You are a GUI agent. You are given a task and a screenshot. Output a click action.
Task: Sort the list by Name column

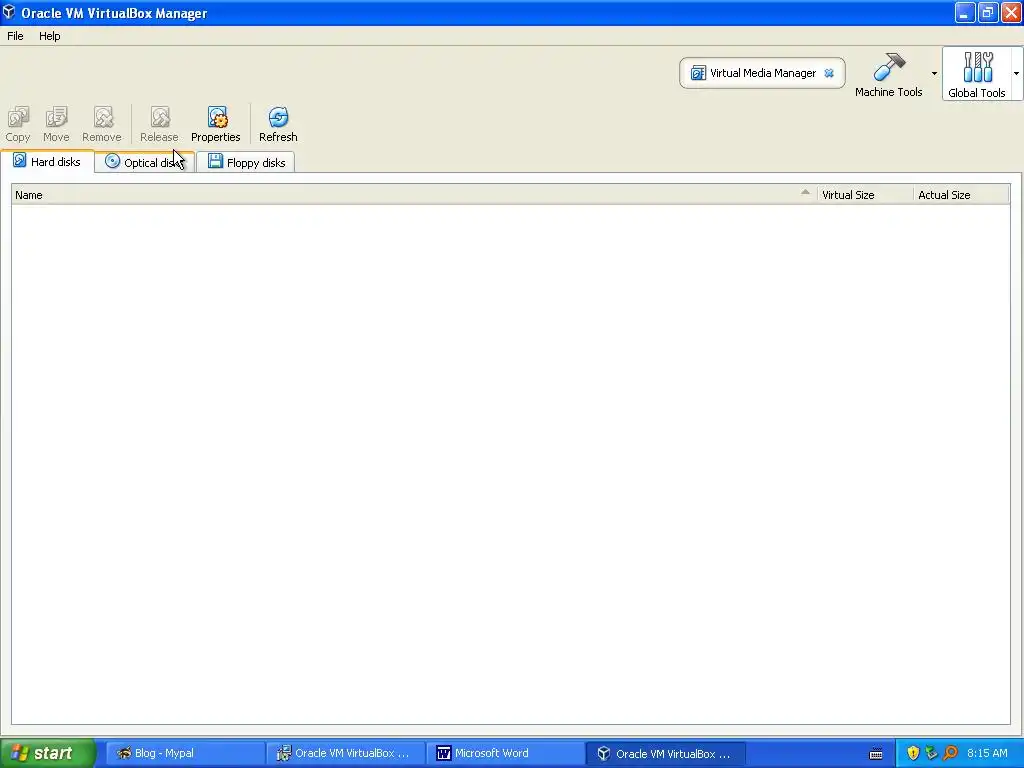click(x=413, y=195)
